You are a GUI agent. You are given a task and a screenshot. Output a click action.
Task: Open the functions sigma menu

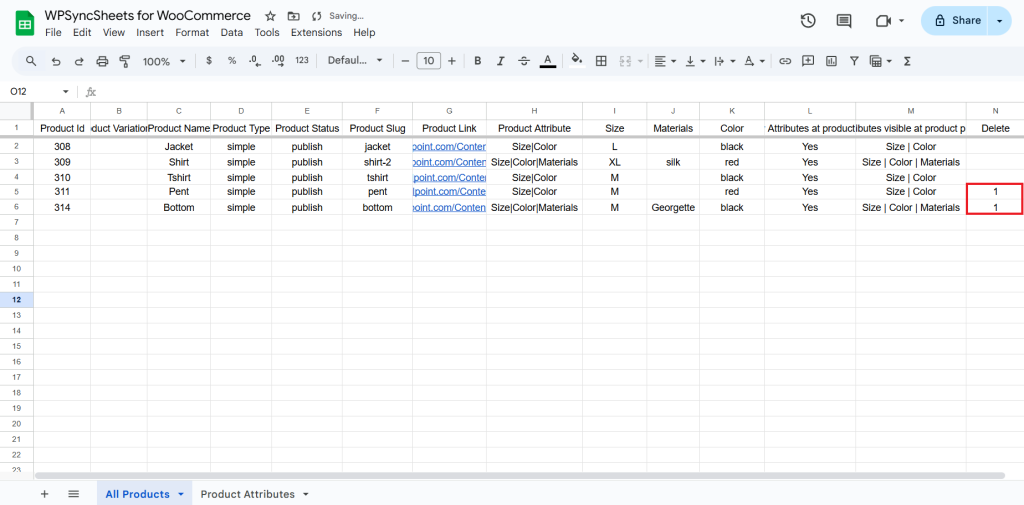tap(907, 61)
